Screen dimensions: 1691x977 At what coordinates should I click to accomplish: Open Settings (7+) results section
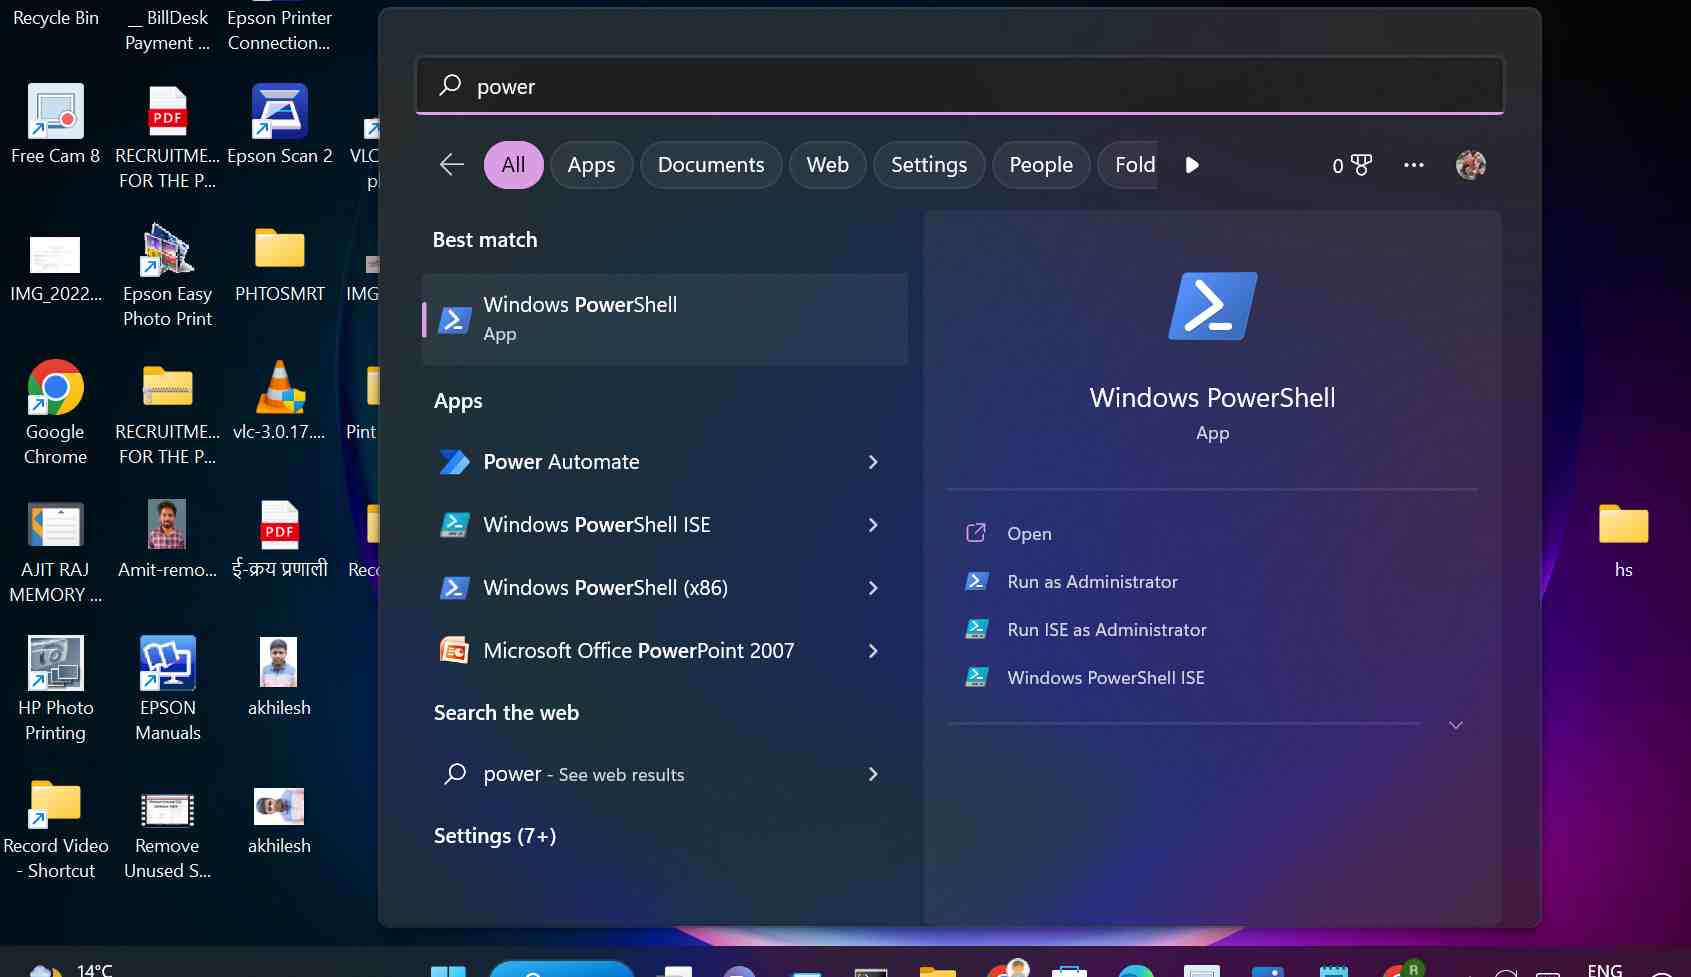495,836
